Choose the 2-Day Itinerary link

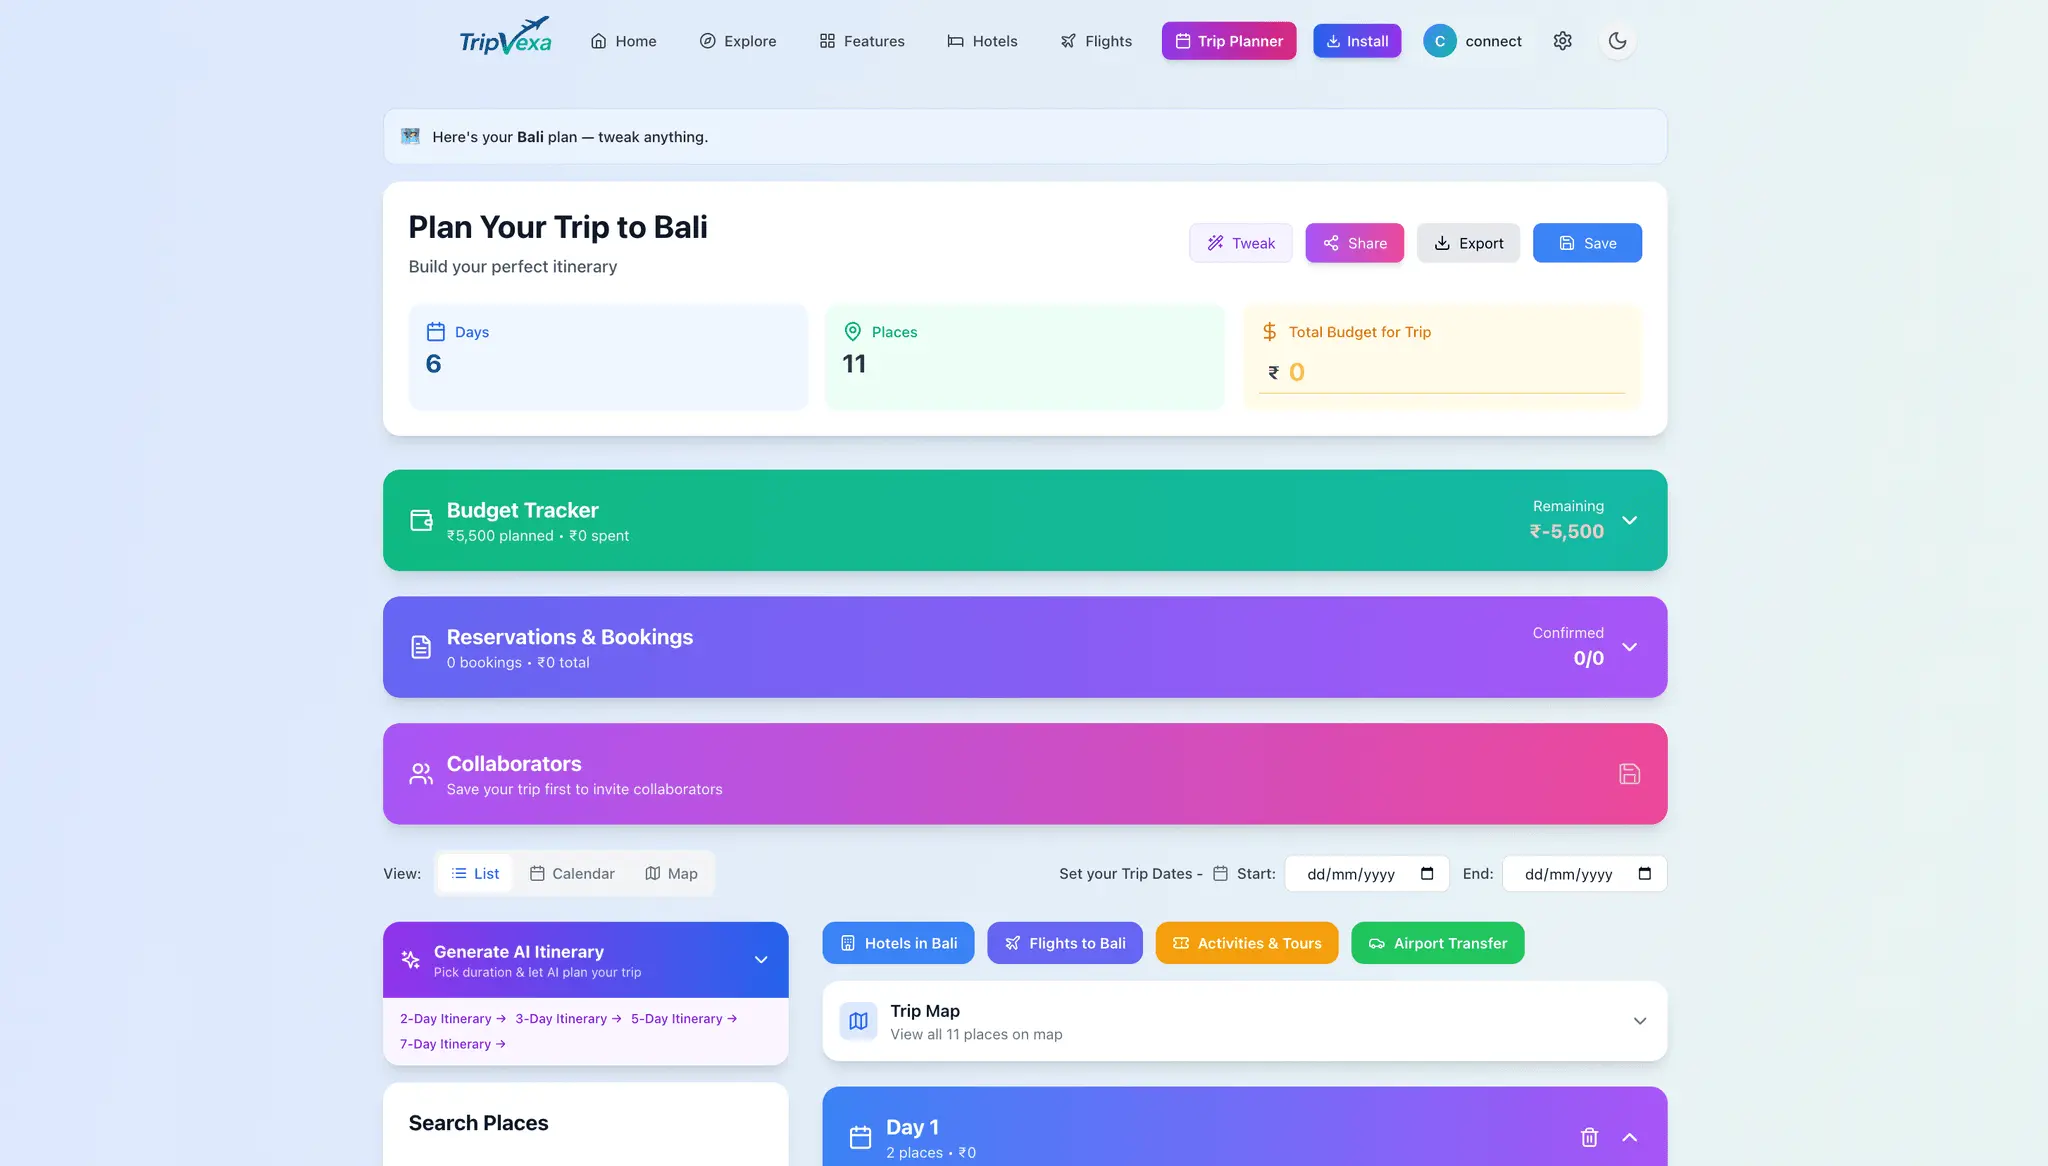[453, 1019]
